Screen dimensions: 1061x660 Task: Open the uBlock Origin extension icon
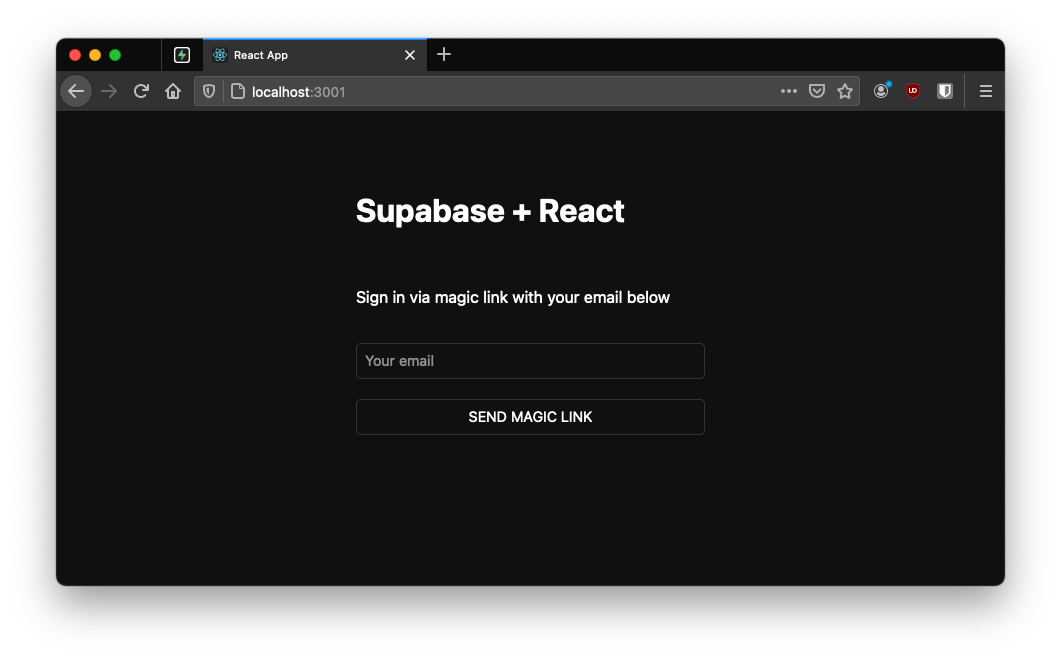pyautogui.click(x=912, y=90)
